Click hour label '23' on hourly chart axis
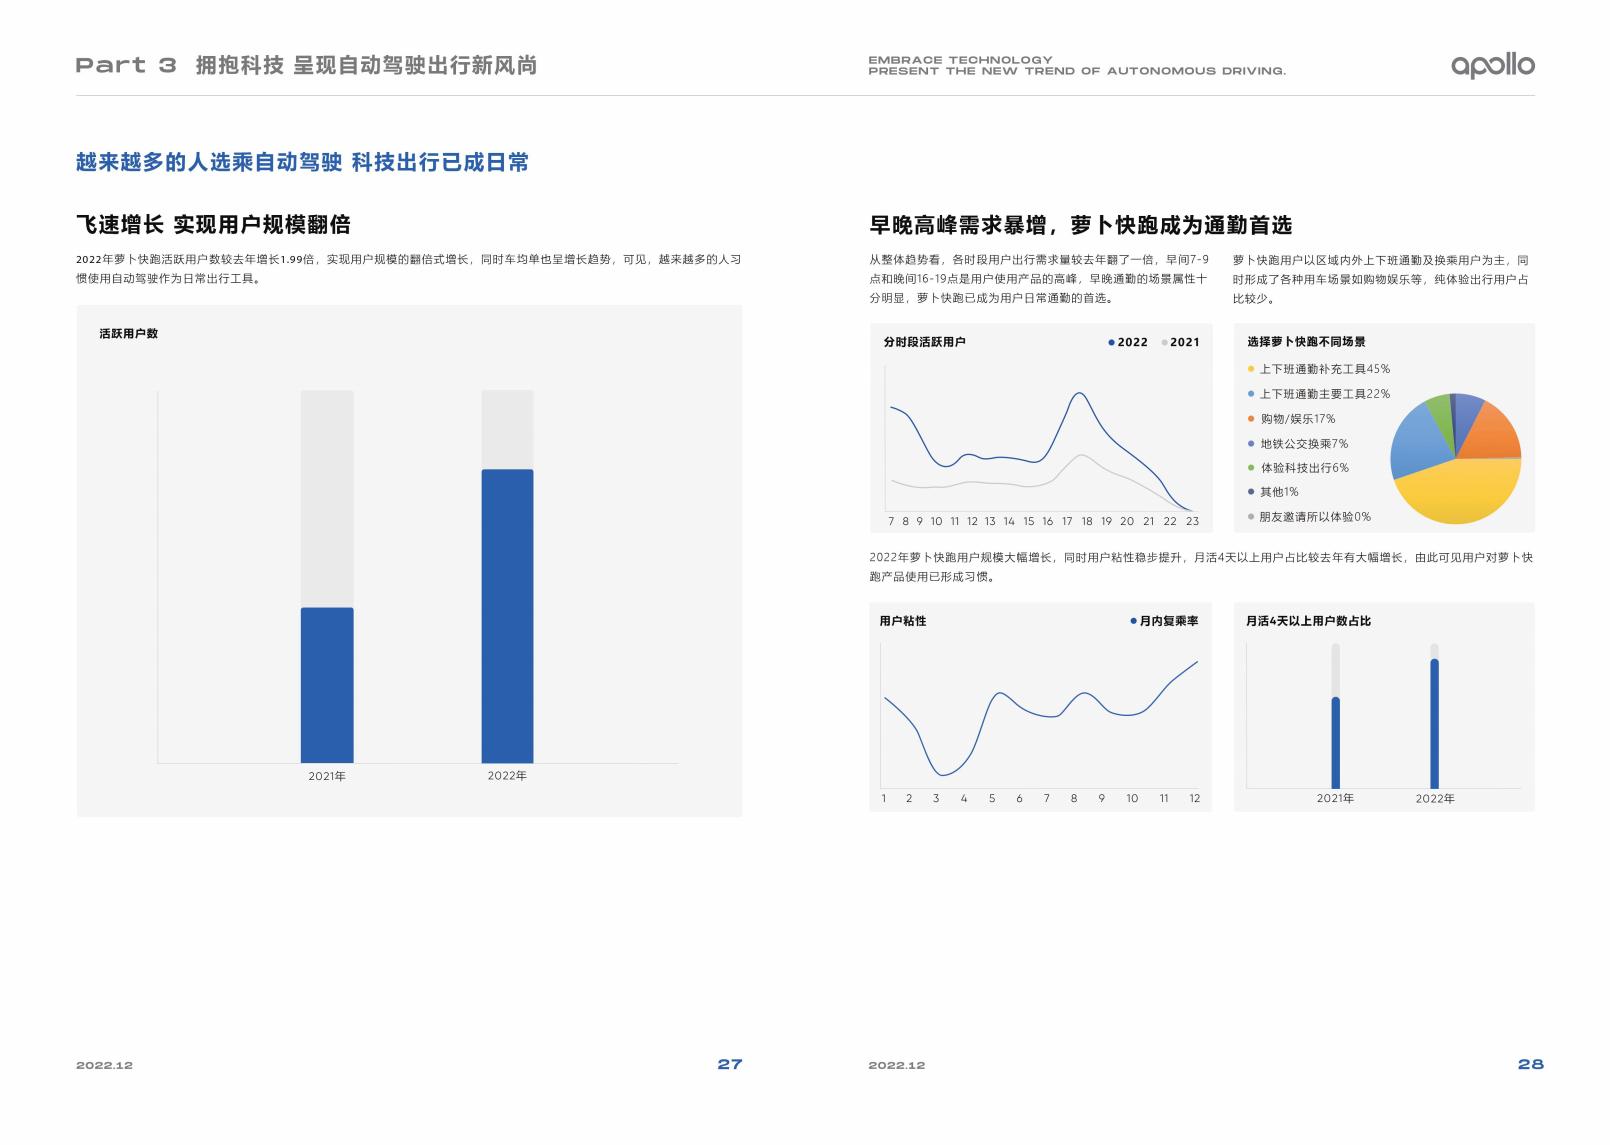Viewport: 1610px width, 1145px height. [x=1192, y=521]
